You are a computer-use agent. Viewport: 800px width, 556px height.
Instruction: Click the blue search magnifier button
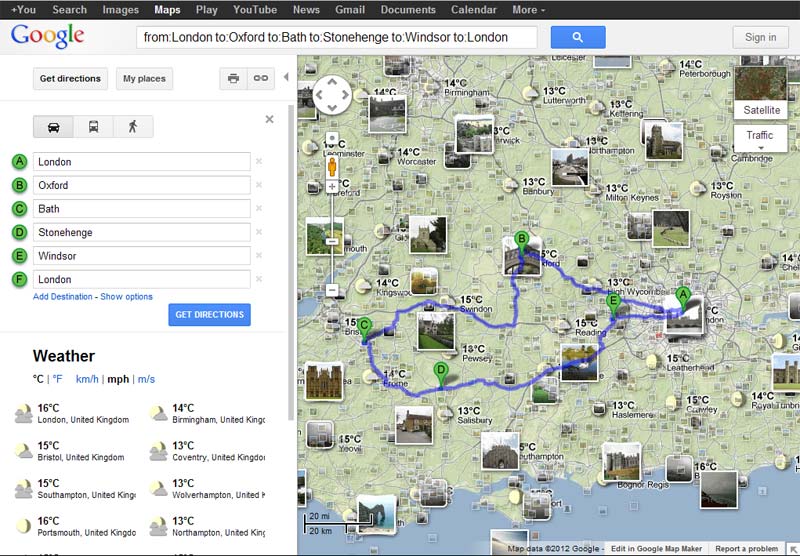pos(578,37)
